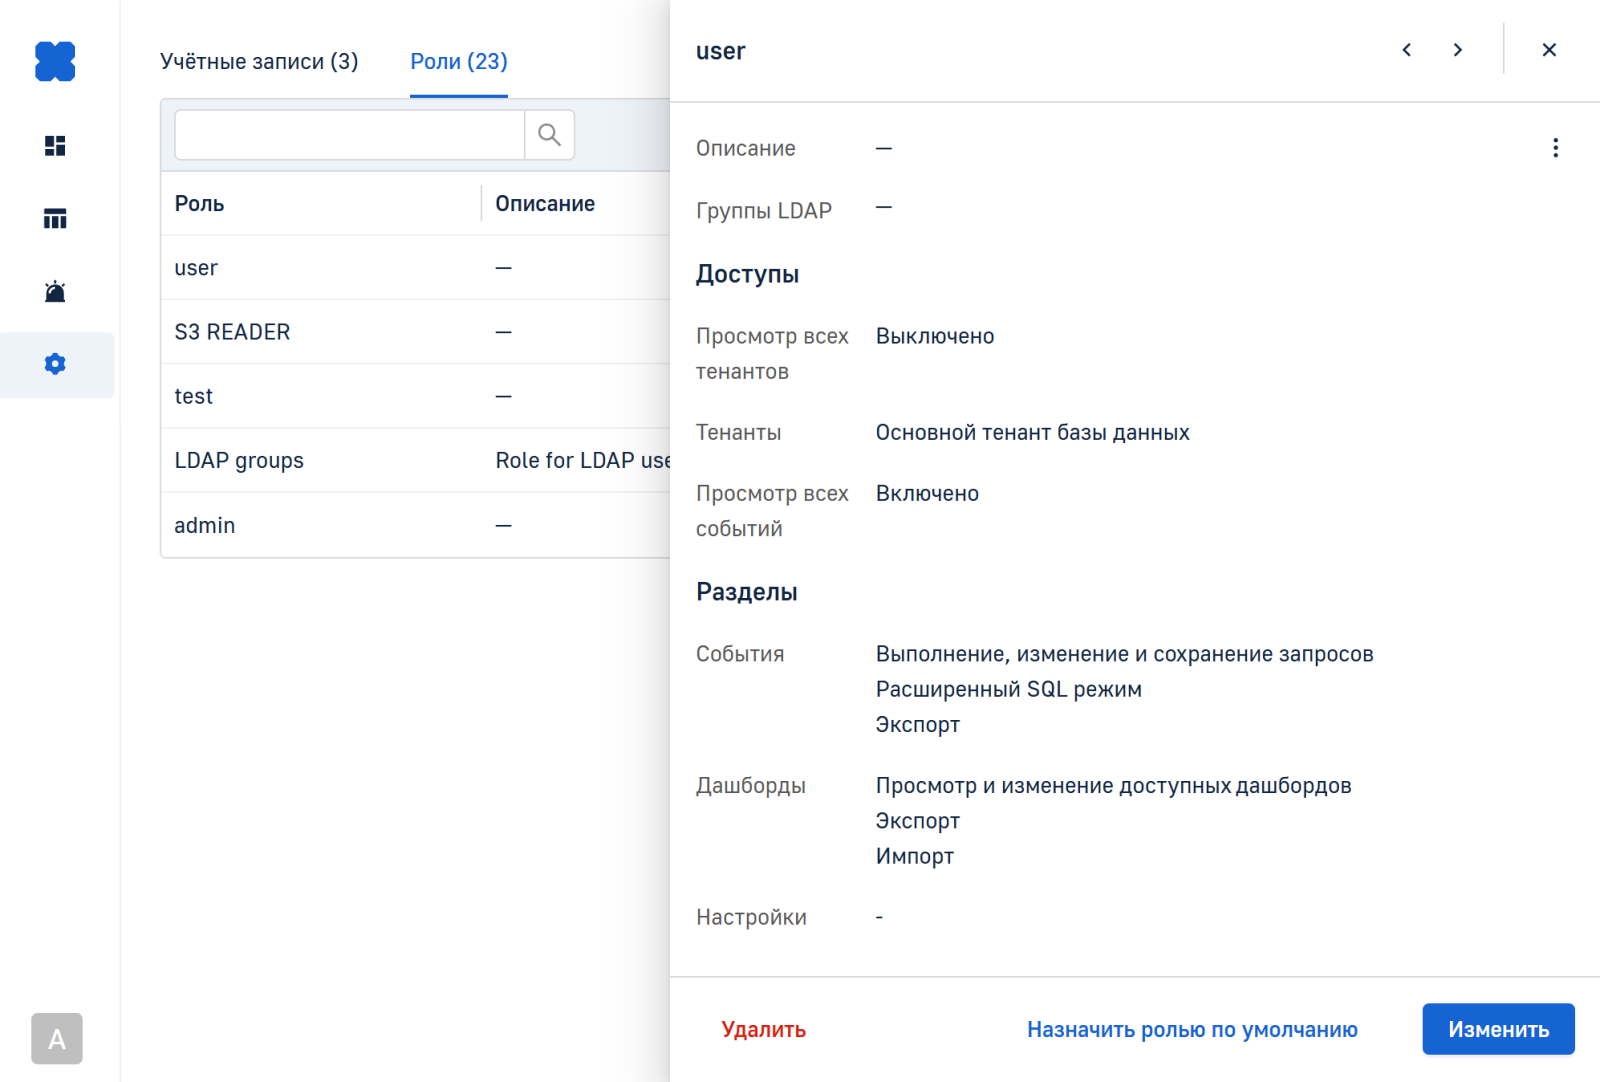The width and height of the screenshot is (1600, 1082).
Task: Open the user avatar 'A' menu
Action: tap(57, 1039)
